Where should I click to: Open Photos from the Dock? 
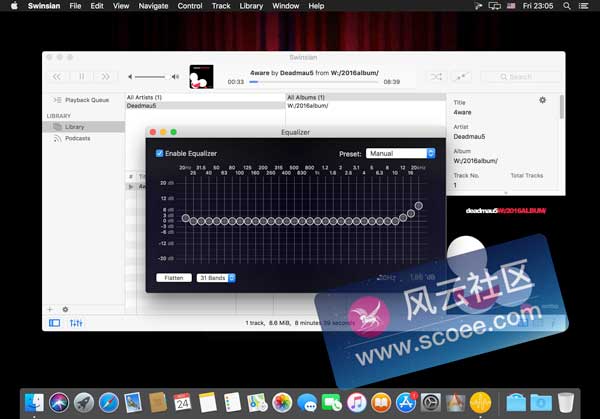pyautogui.click(x=282, y=402)
